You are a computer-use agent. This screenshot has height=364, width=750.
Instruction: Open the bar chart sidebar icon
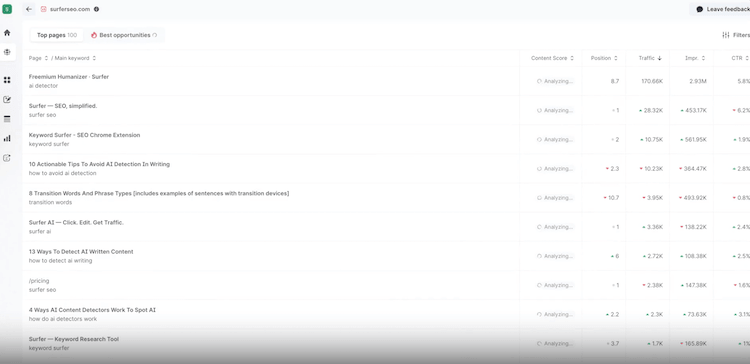point(7,138)
